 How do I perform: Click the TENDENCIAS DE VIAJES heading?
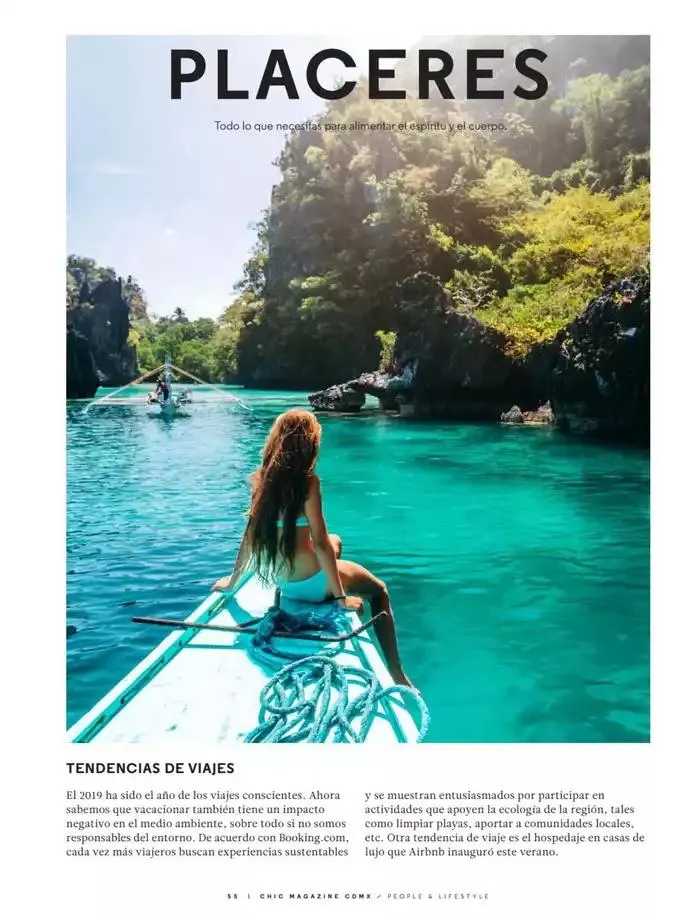(150, 768)
